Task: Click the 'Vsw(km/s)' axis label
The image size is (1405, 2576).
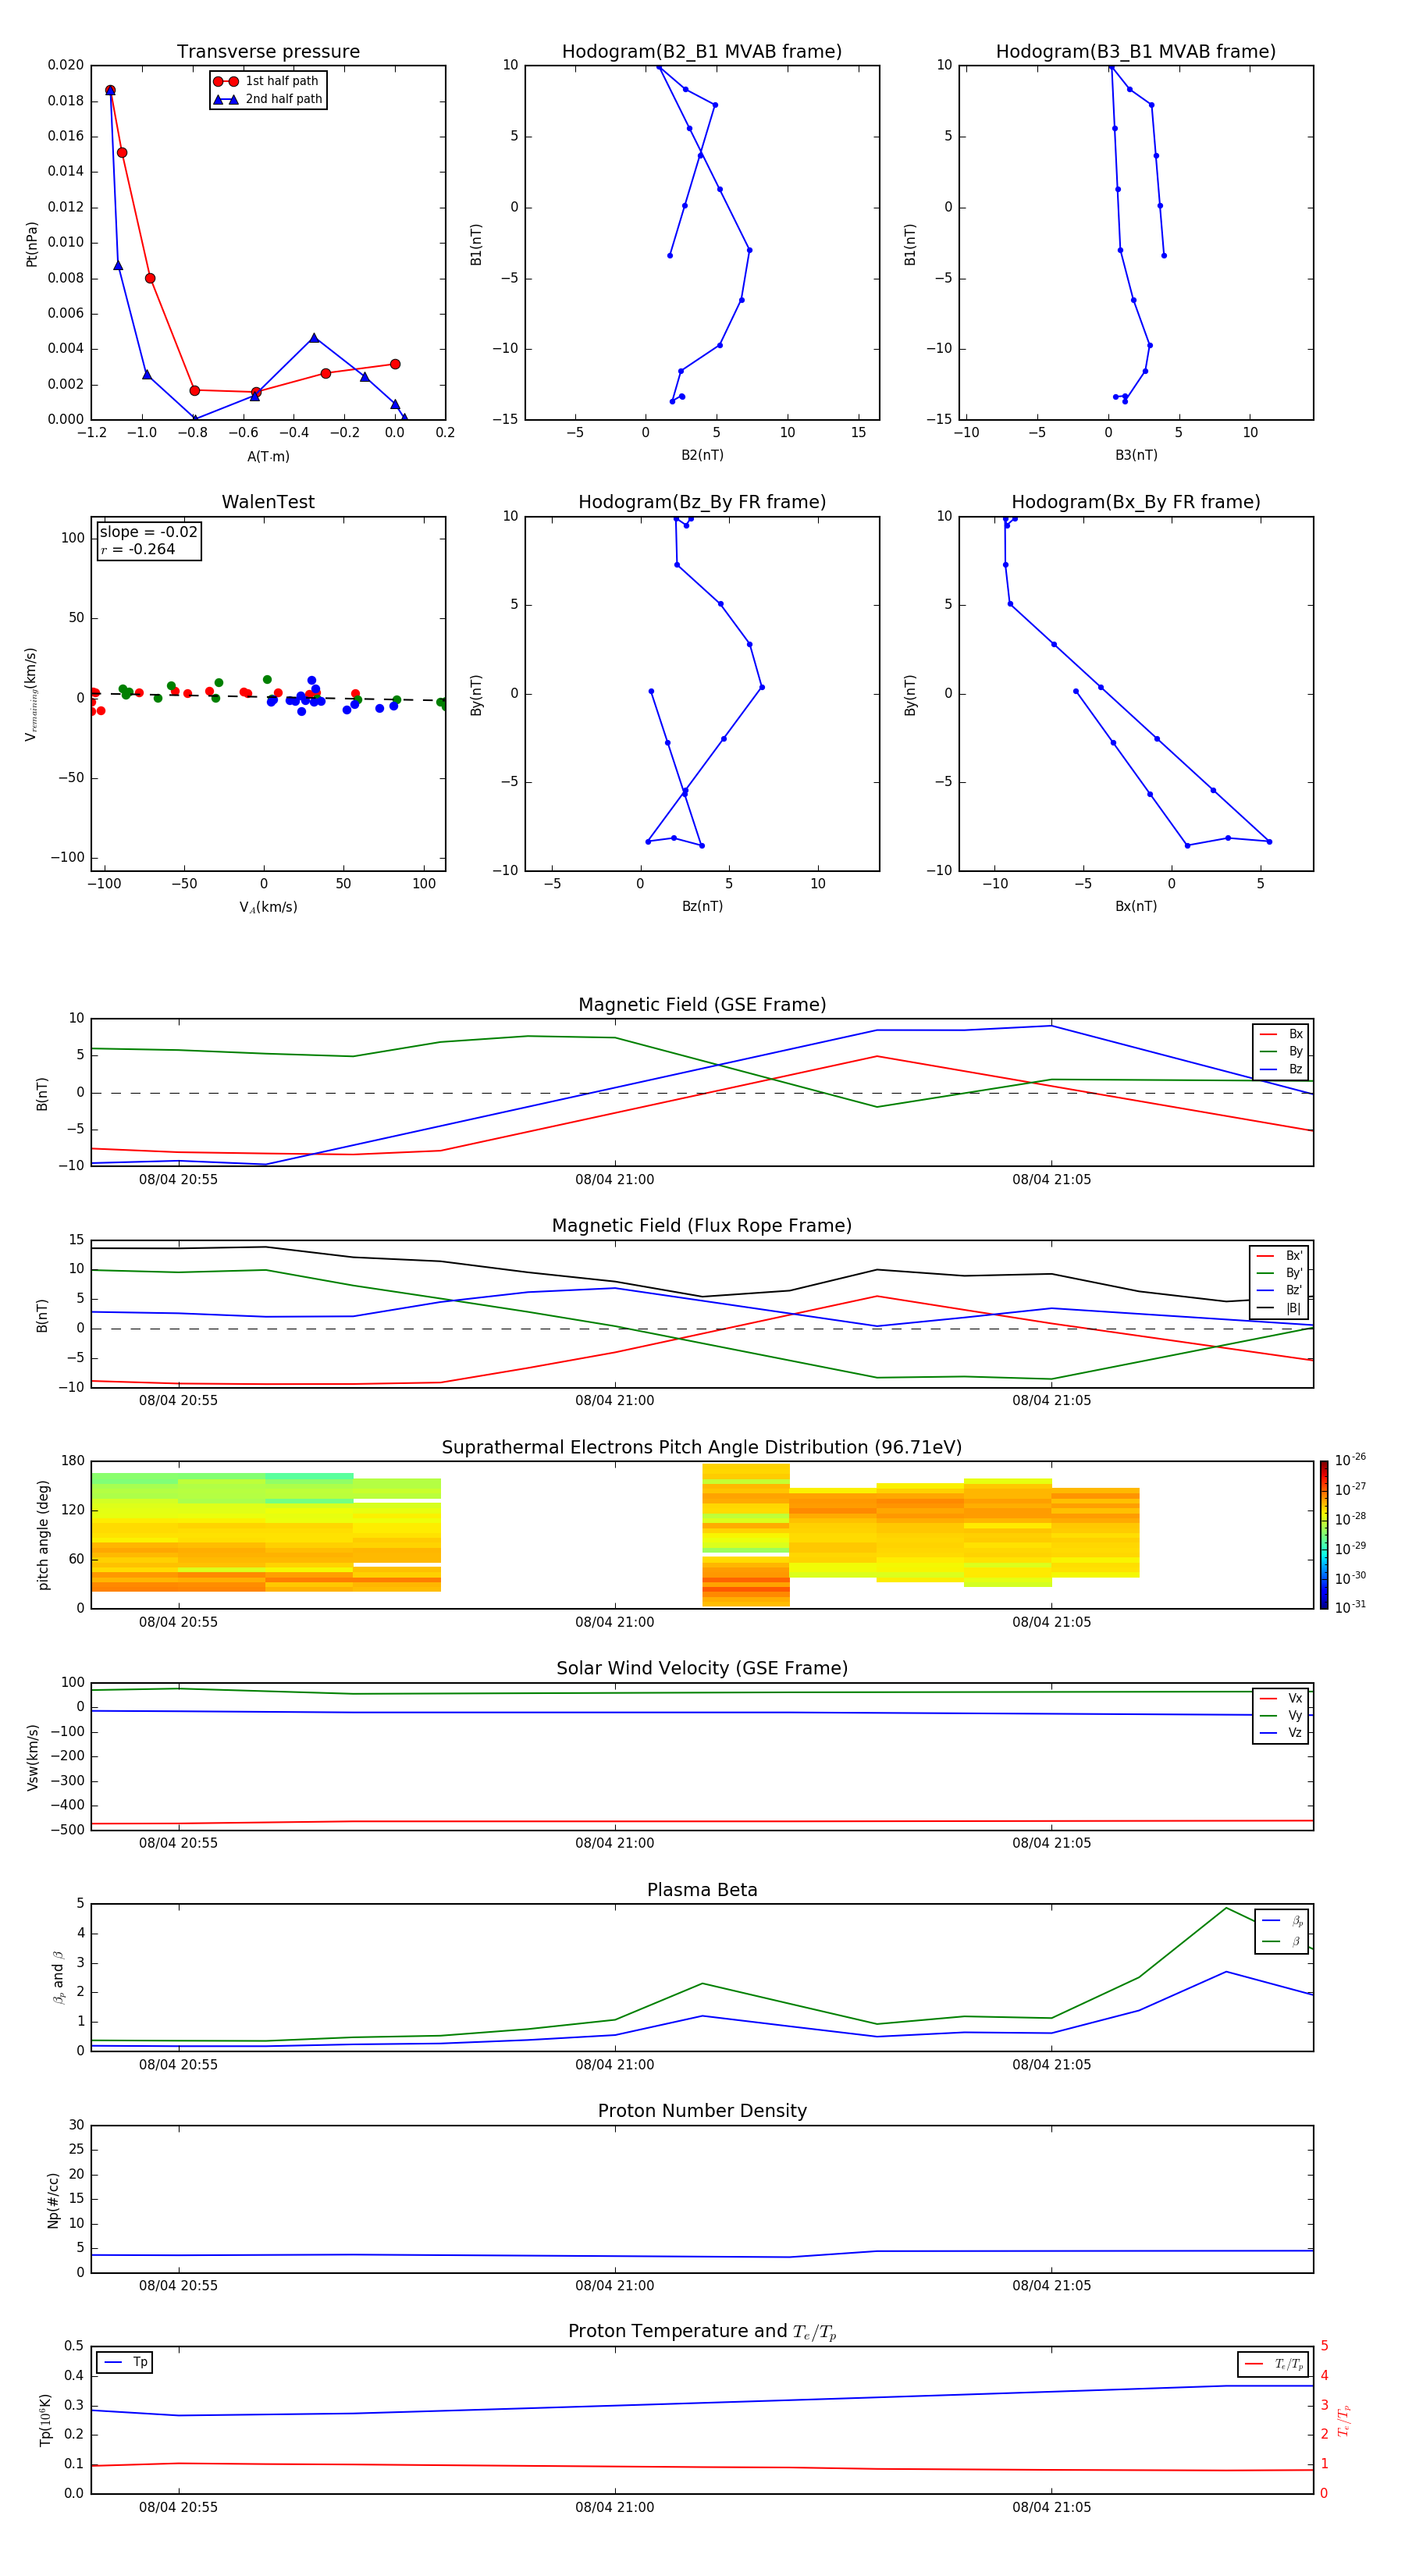Action: point(33,1757)
